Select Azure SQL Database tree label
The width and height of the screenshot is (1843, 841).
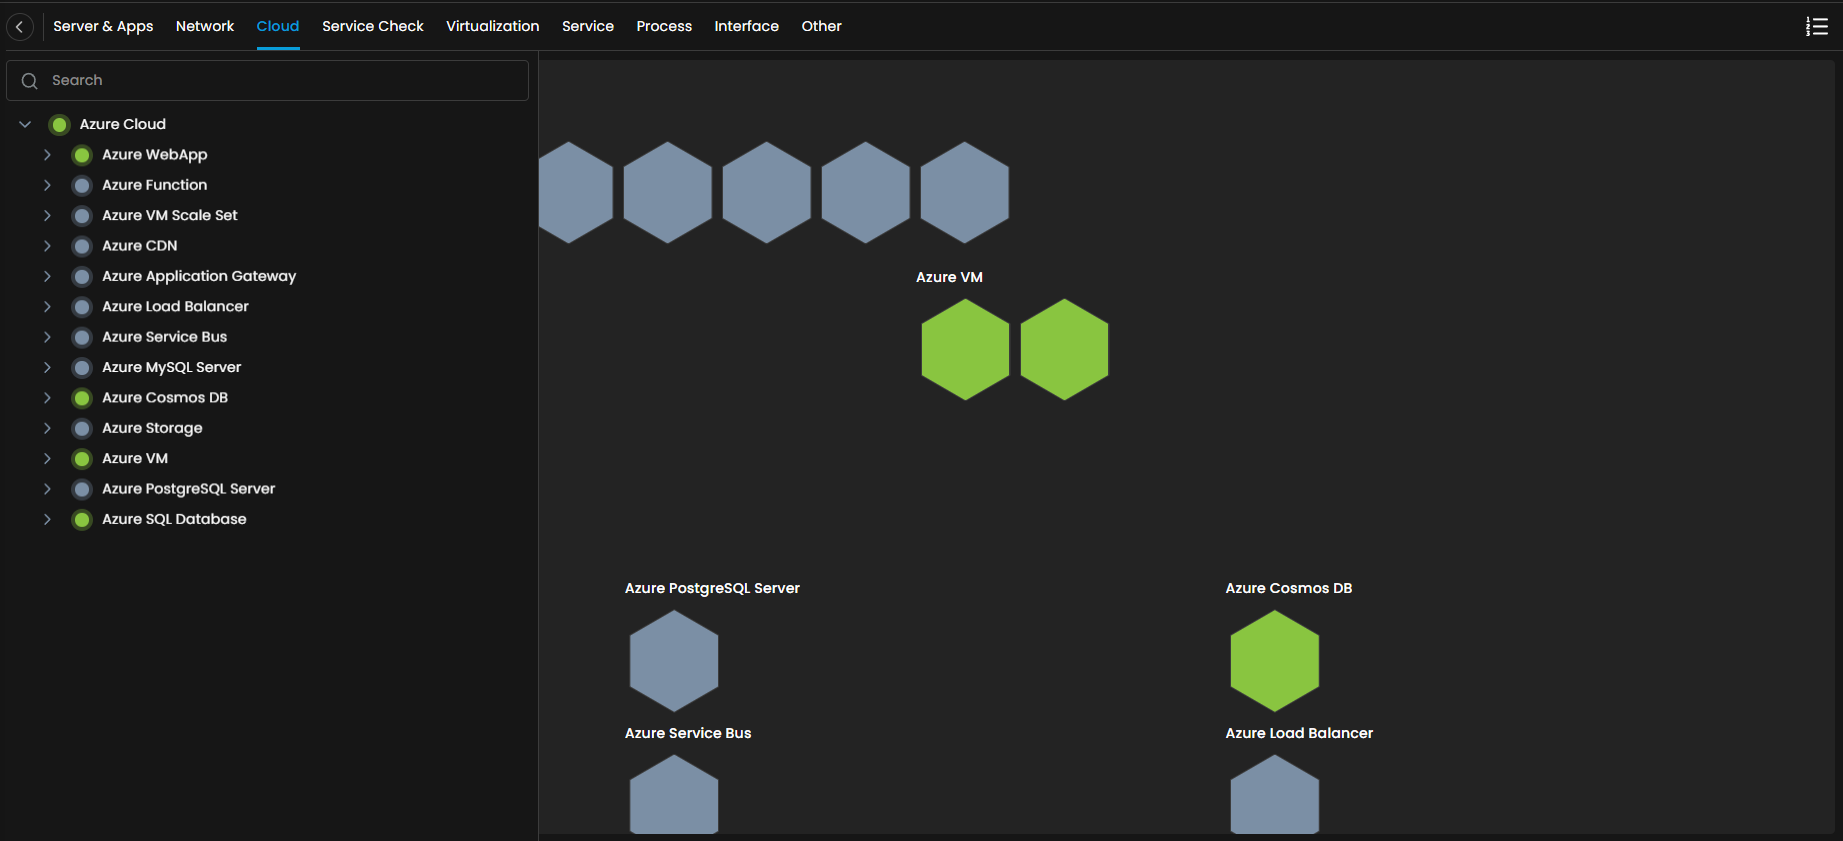174,520
